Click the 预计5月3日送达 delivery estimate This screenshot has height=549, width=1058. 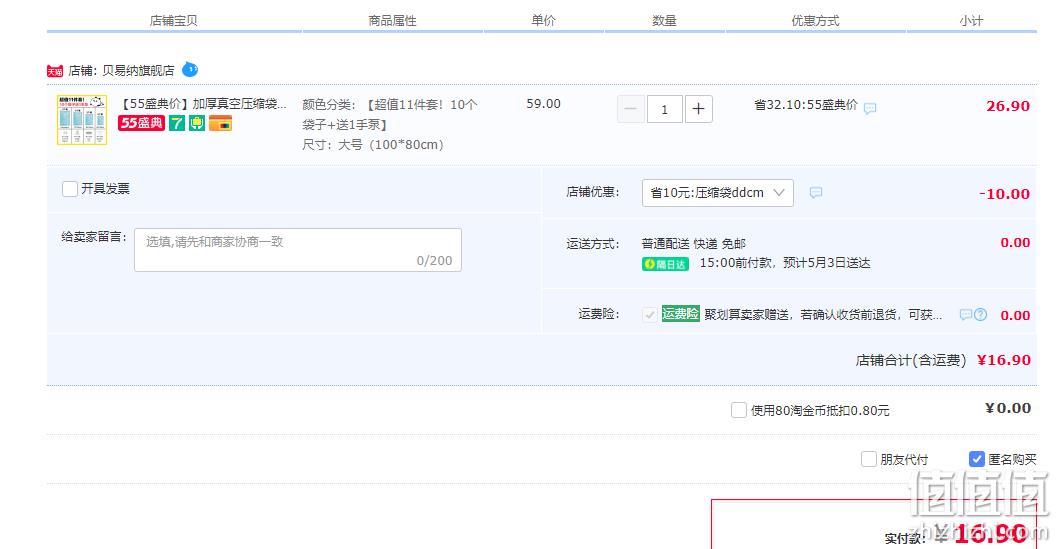pos(827,263)
